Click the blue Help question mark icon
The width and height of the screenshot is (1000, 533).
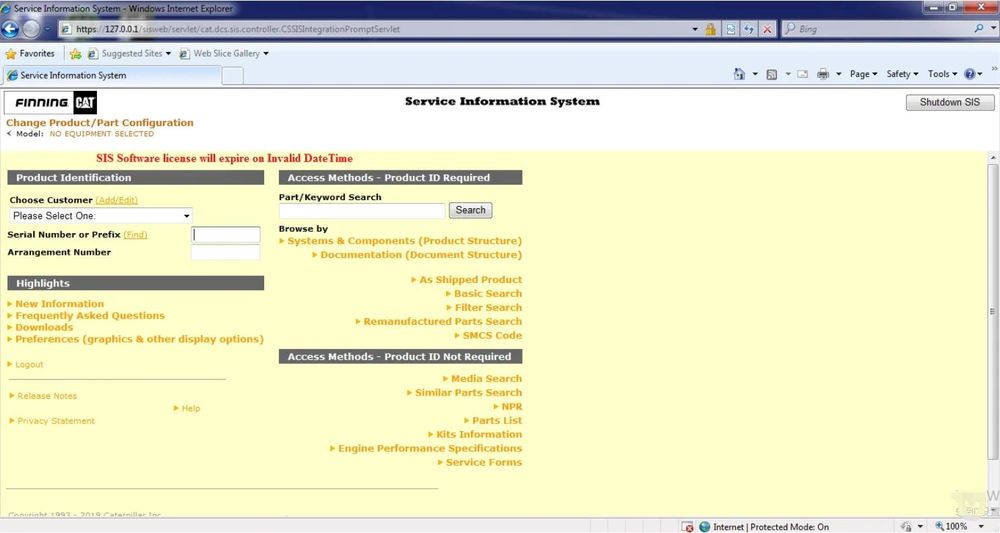[970, 74]
